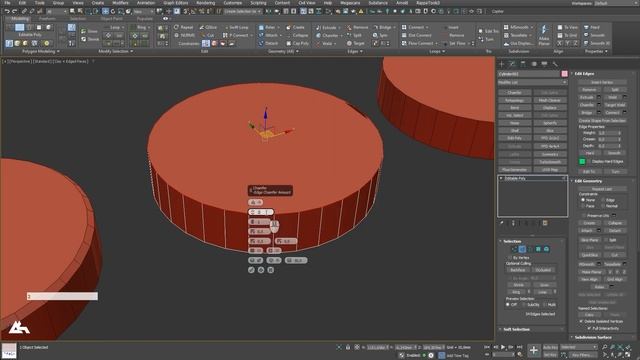Click green Display Hard Edges swatch
Image resolution: width=640 pixels, height=360 pixels.
click(x=582, y=162)
